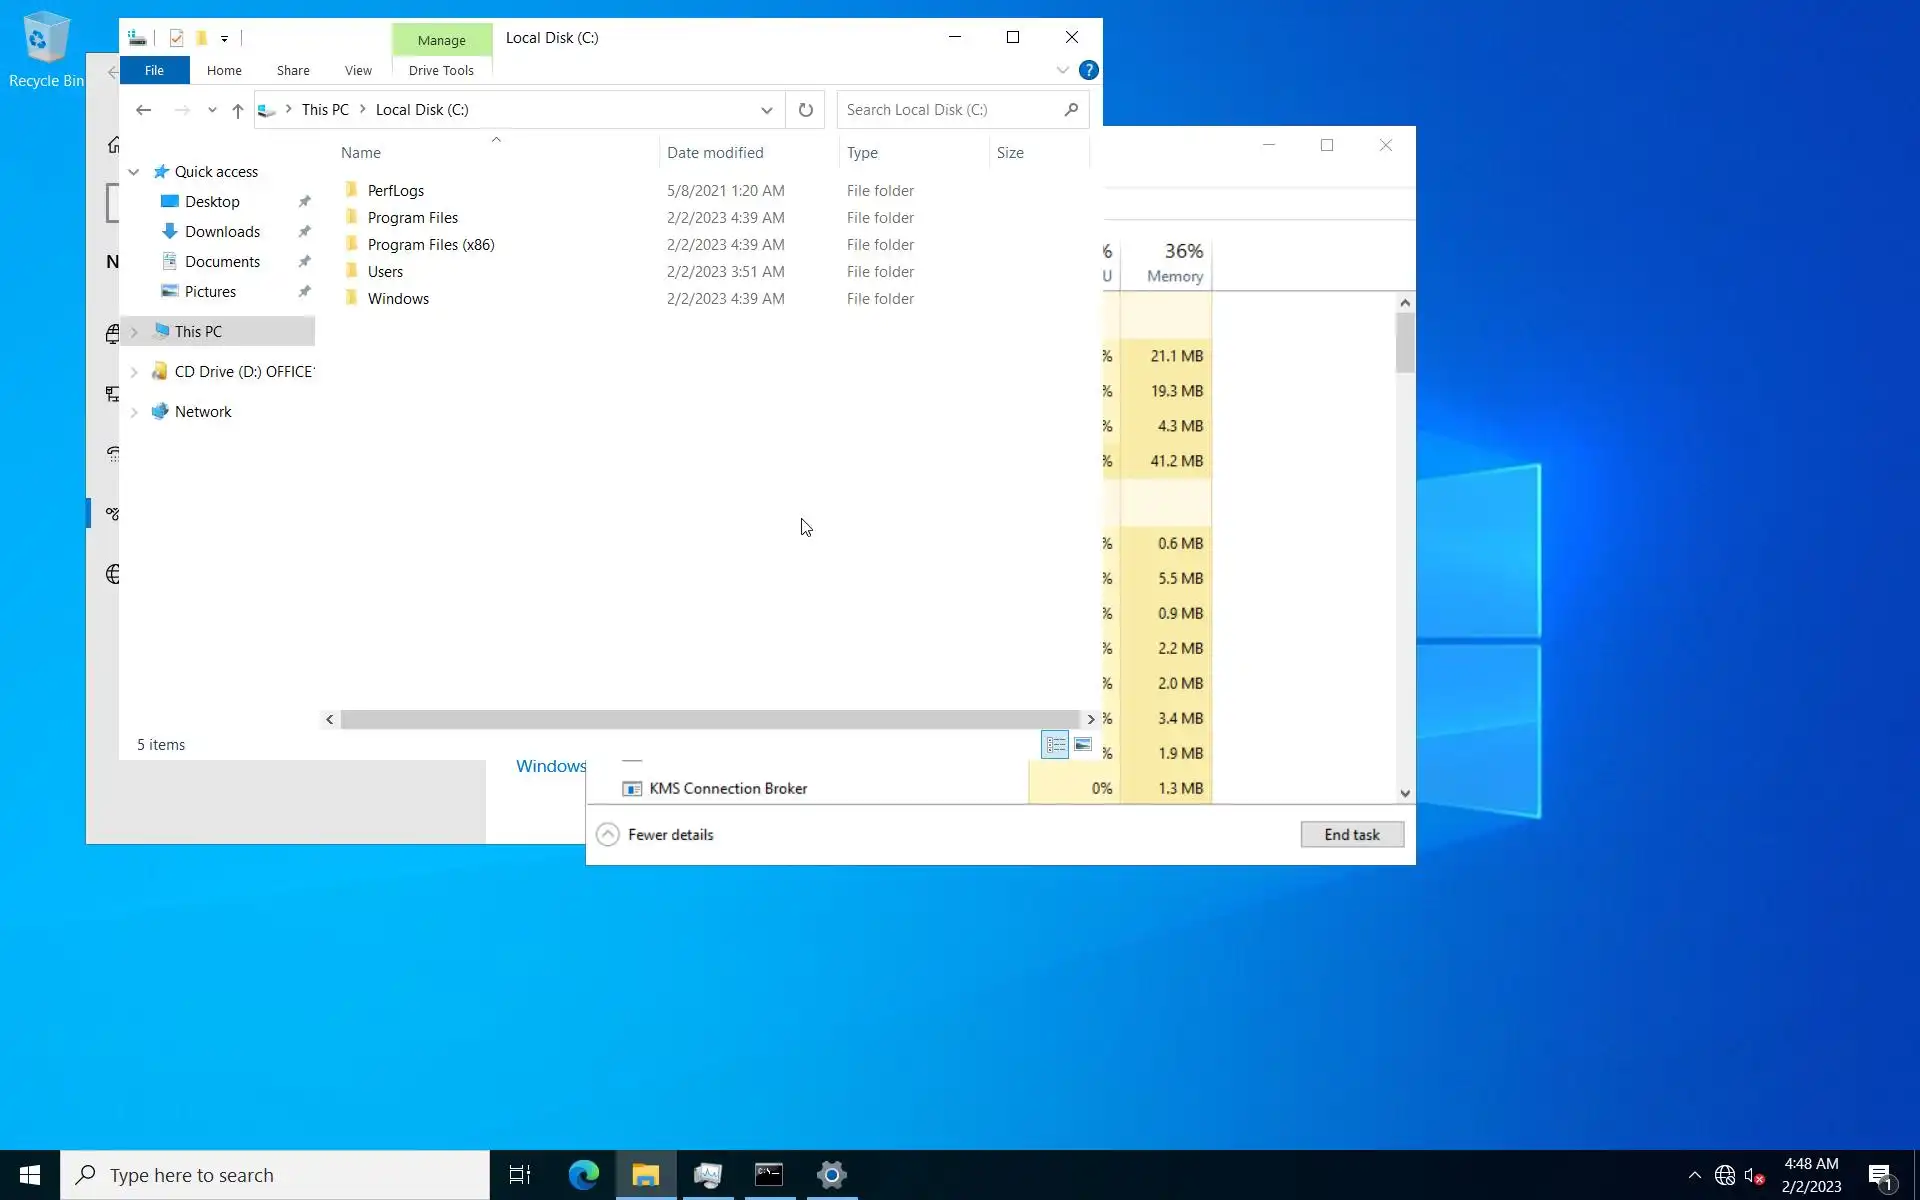
Task: Open Microsoft Edge from the taskbar
Action: pyautogui.click(x=583, y=1175)
